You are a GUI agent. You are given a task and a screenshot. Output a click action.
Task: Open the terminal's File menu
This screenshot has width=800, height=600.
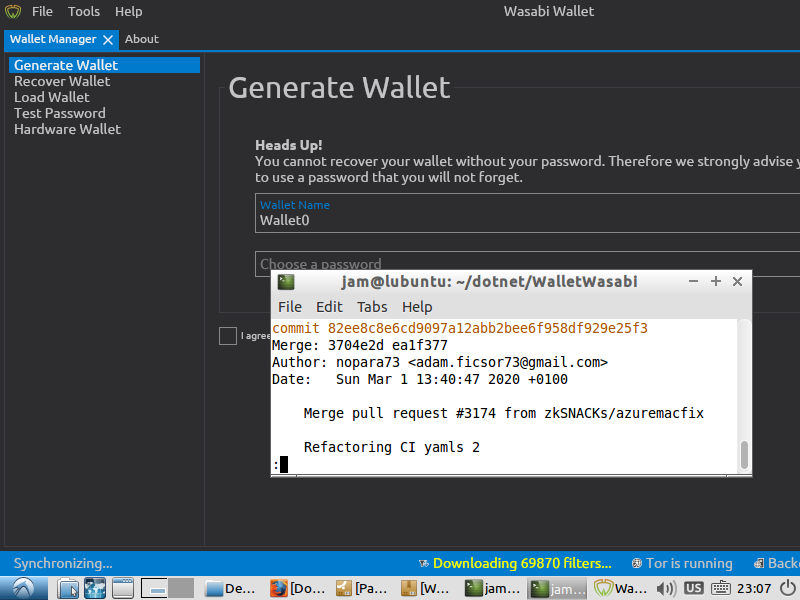(290, 307)
